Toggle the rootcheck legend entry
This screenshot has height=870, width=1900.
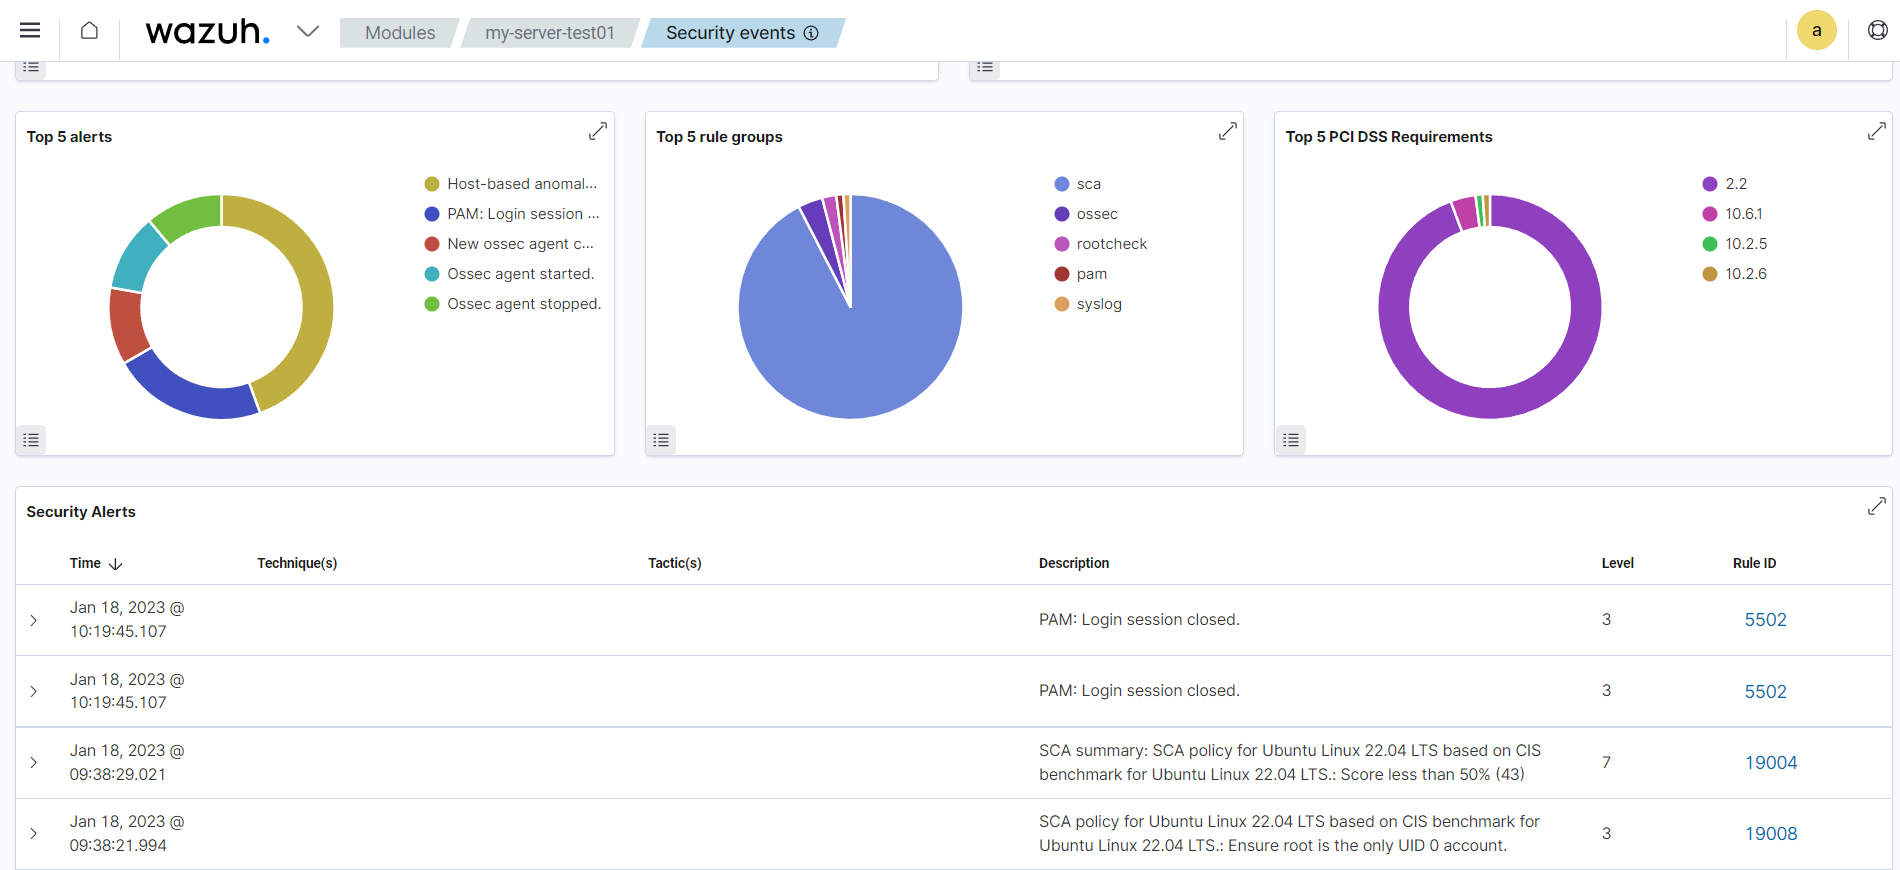pos(1101,244)
